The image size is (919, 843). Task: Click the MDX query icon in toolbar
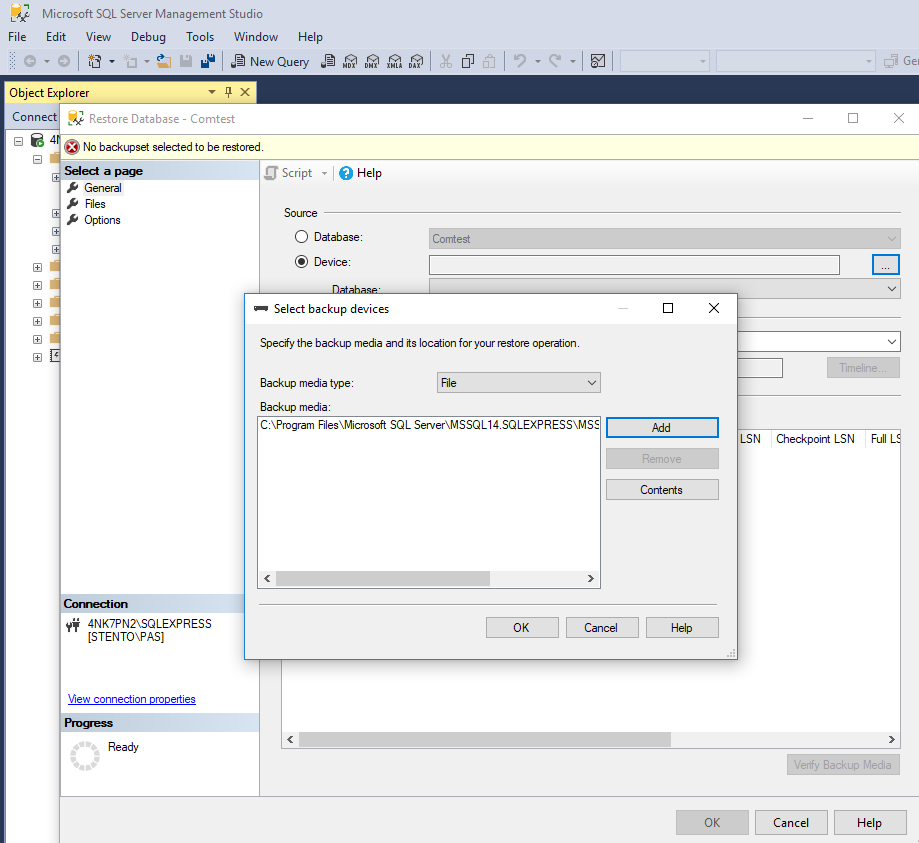click(349, 61)
